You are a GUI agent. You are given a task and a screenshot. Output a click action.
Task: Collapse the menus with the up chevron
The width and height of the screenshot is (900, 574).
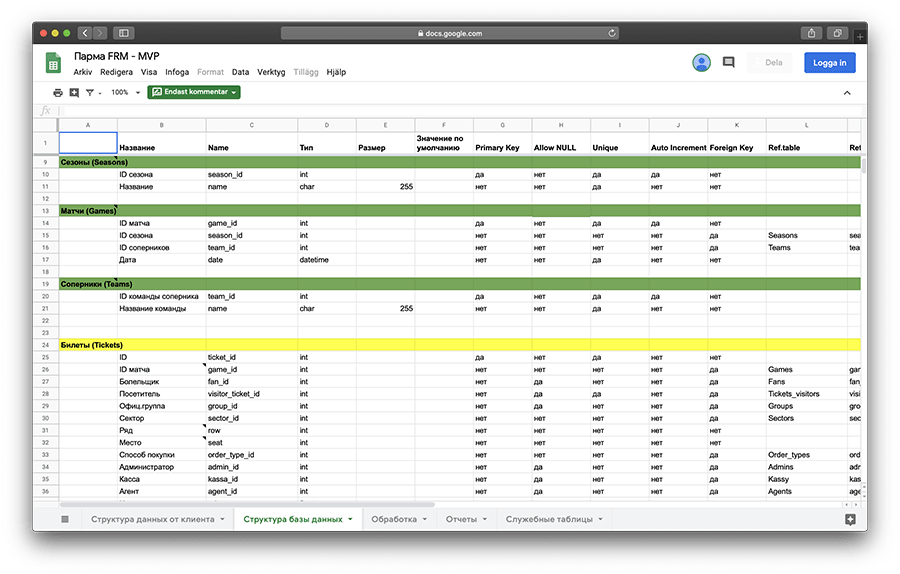[847, 92]
